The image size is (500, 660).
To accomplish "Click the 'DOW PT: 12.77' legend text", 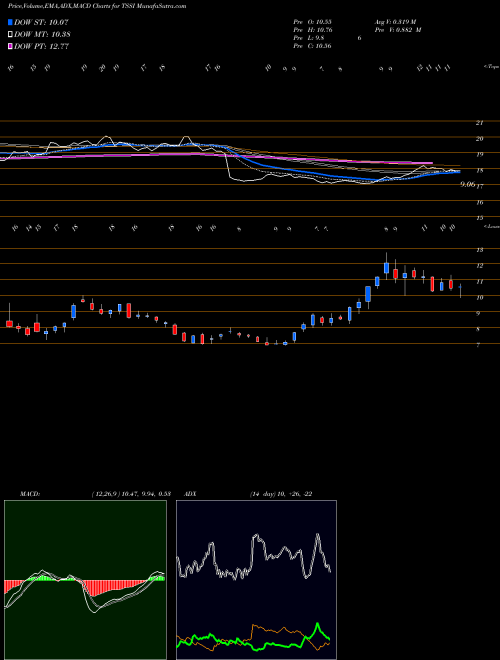I will click(41, 46).
